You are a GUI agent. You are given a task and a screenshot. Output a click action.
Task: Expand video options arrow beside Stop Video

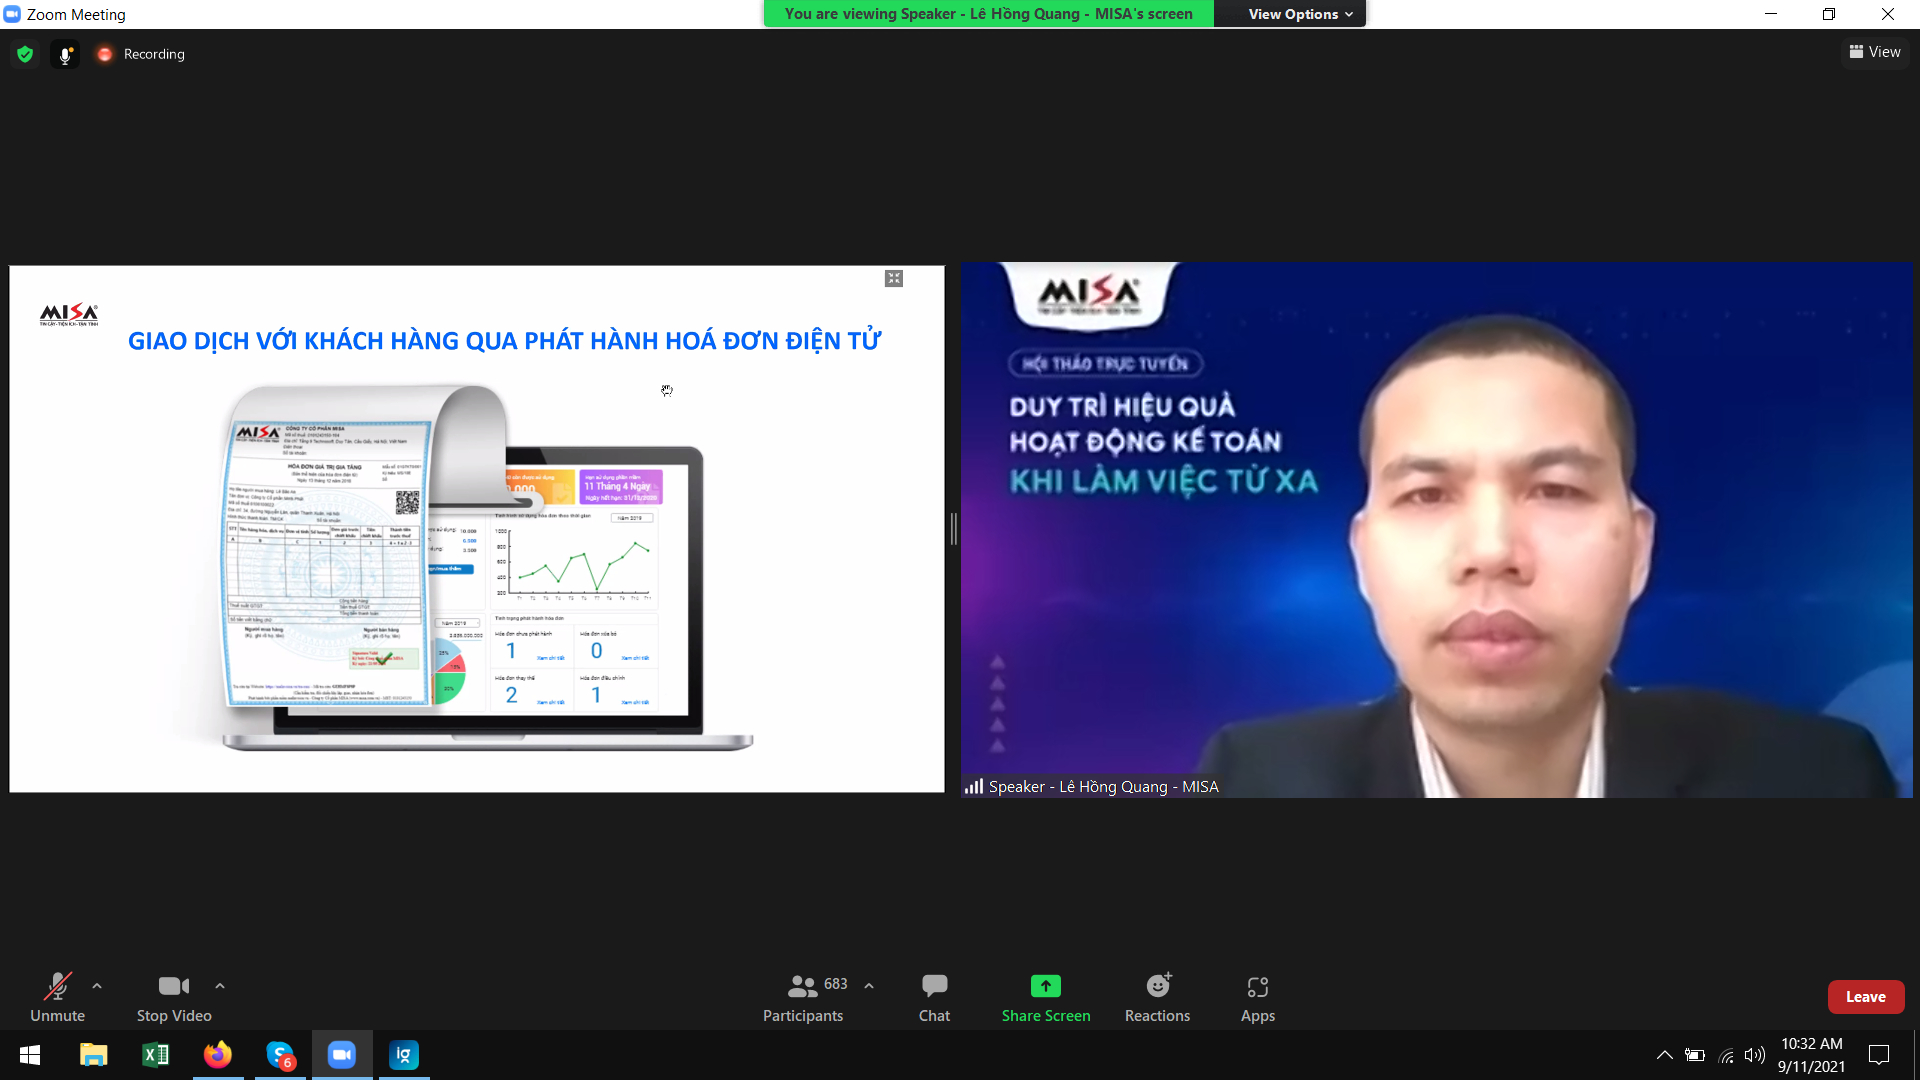[x=220, y=986]
